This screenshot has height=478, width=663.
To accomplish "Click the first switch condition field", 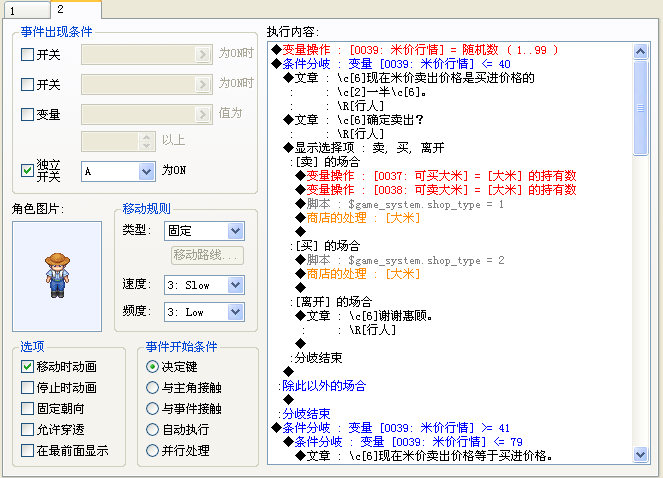I will [x=147, y=55].
